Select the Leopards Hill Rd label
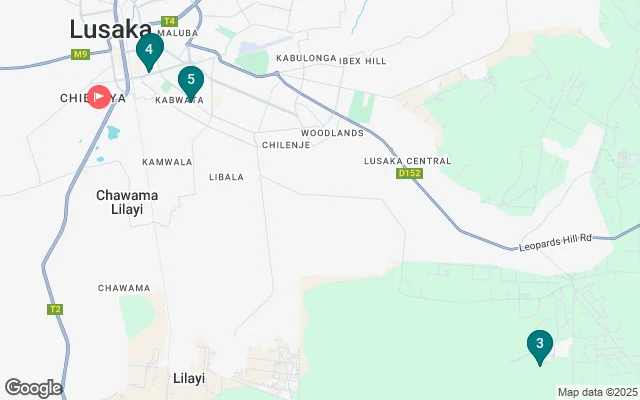Viewport: 640px width, 400px height. (x=555, y=242)
